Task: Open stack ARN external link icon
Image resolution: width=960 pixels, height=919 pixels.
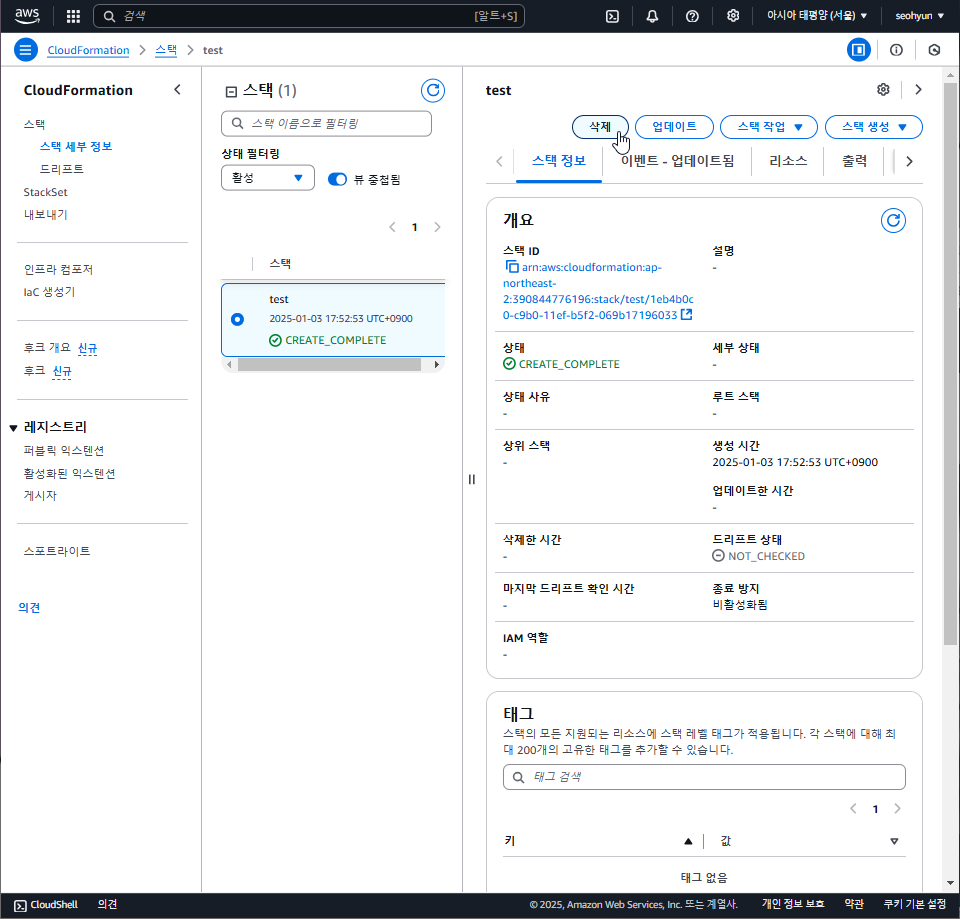Action: (687, 315)
